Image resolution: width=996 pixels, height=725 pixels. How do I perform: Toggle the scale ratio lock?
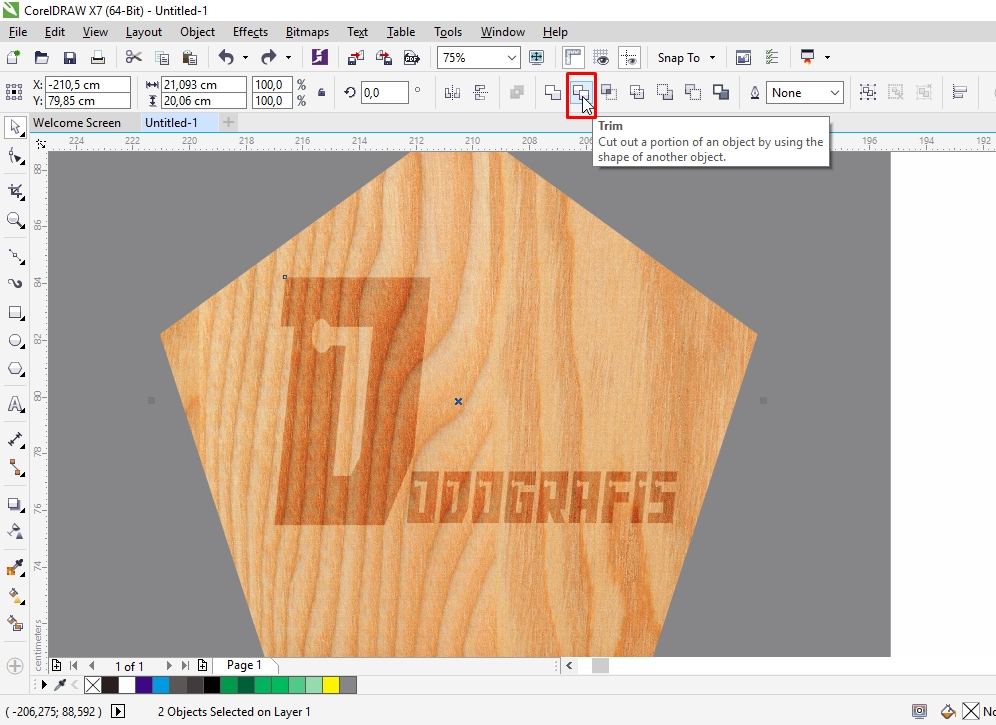coord(322,92)
